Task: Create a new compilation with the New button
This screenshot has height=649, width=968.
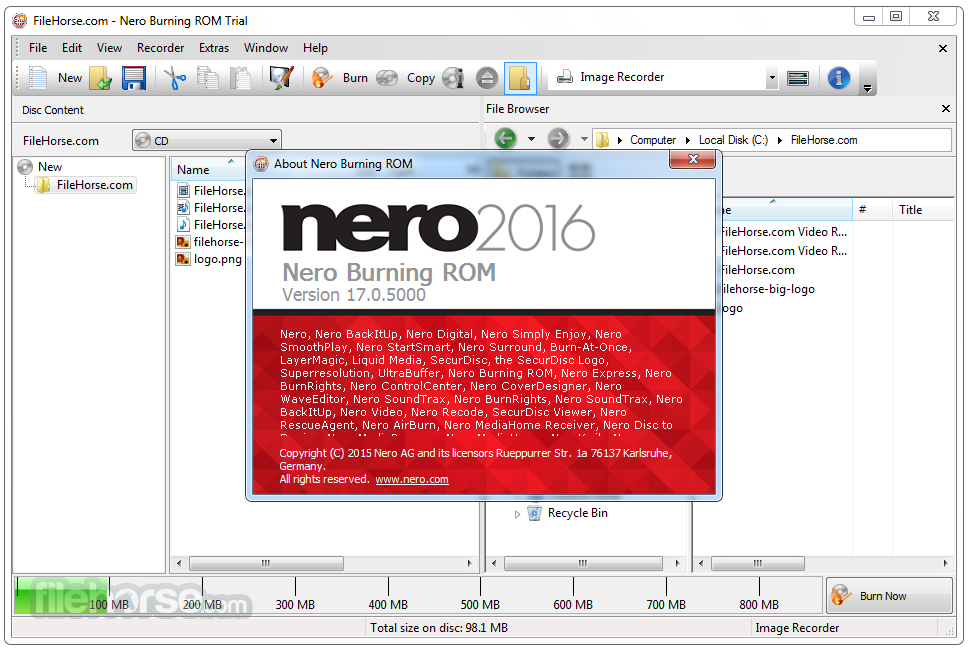Action: coord(55,78)
